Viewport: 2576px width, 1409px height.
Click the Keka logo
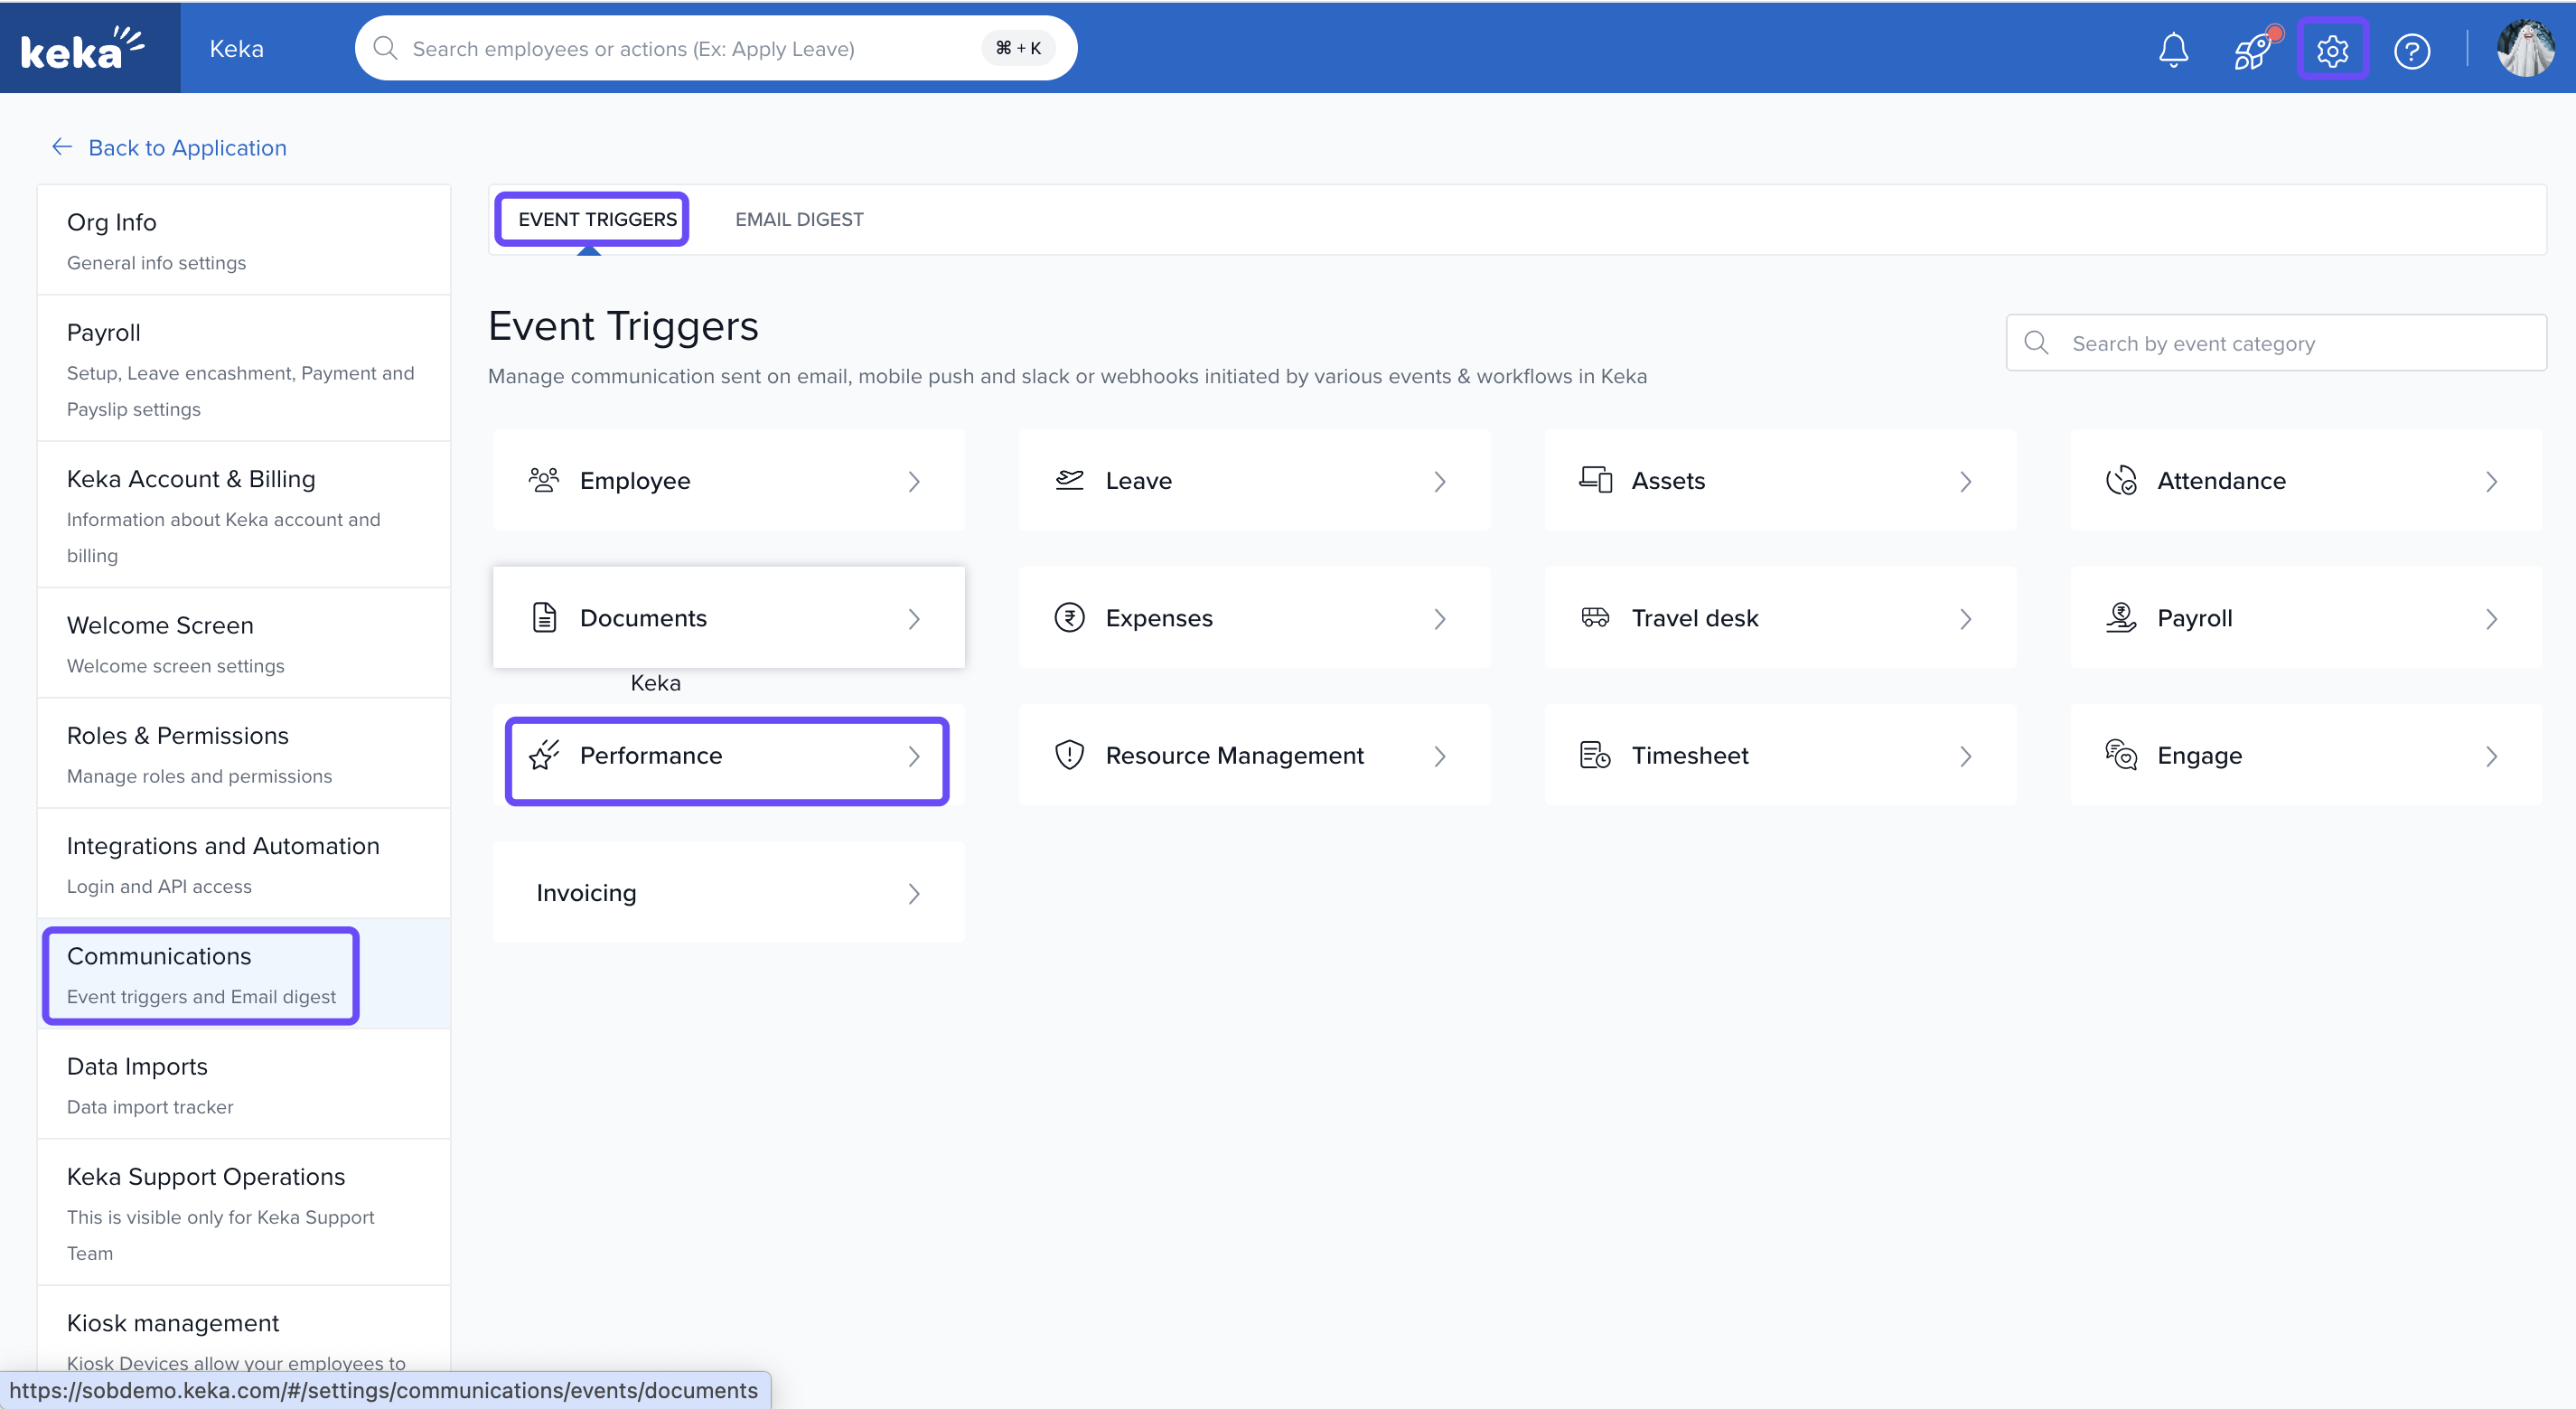tap(84, 48)
